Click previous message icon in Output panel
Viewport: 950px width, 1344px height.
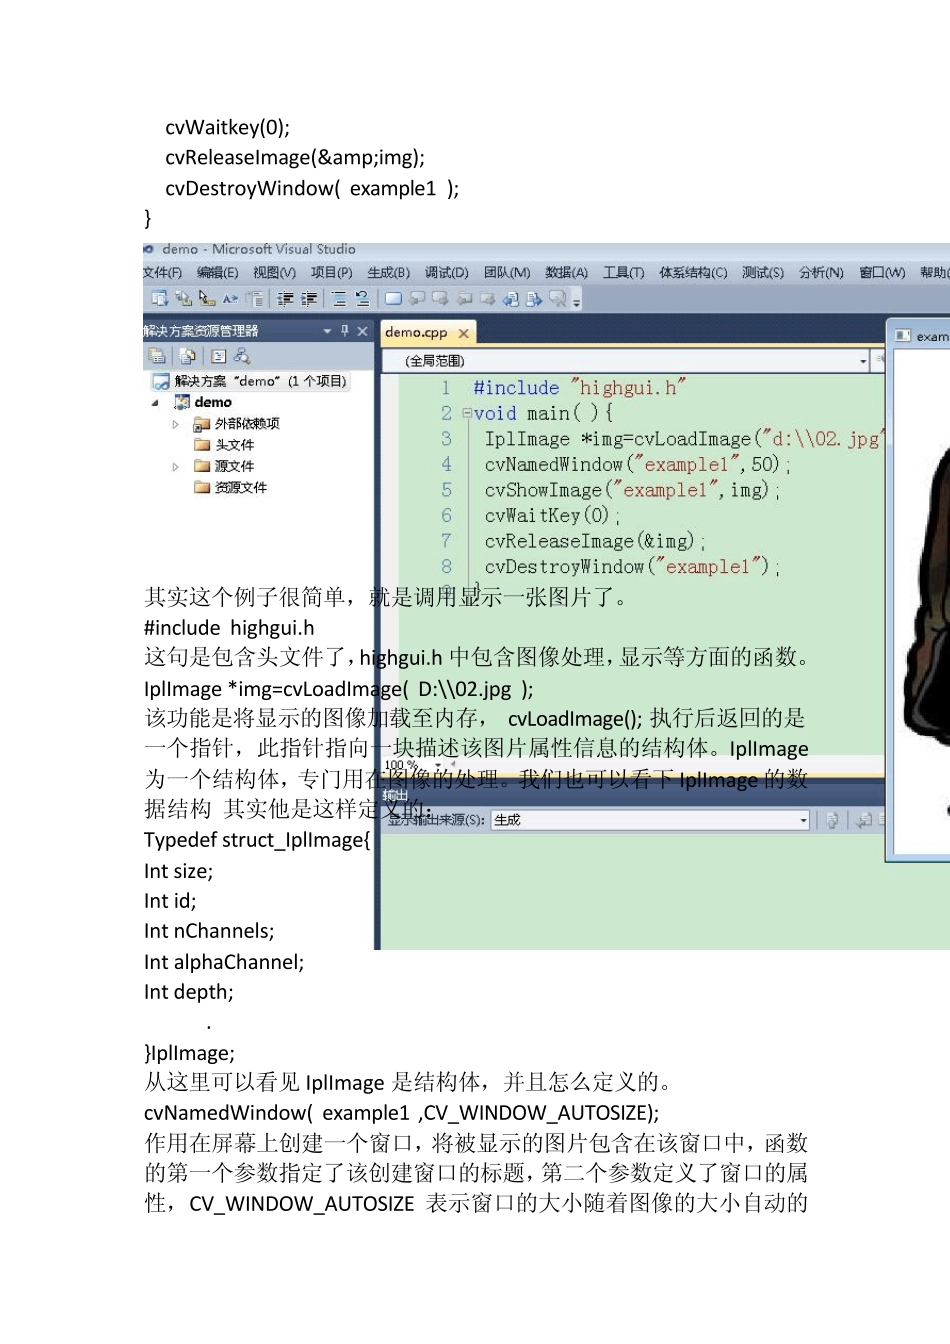coord(864,820)
